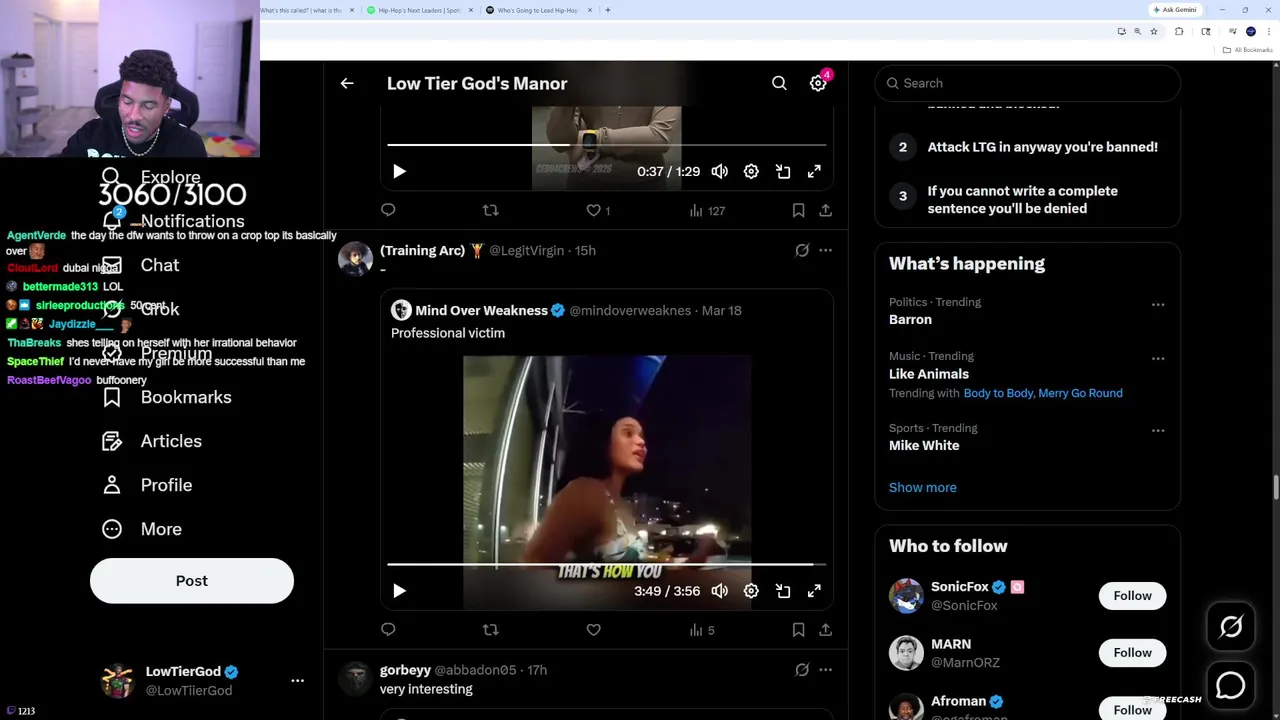Toggle picture-in-picture on Professional victim video
The image size is (1280, 720).
(783, 591)
